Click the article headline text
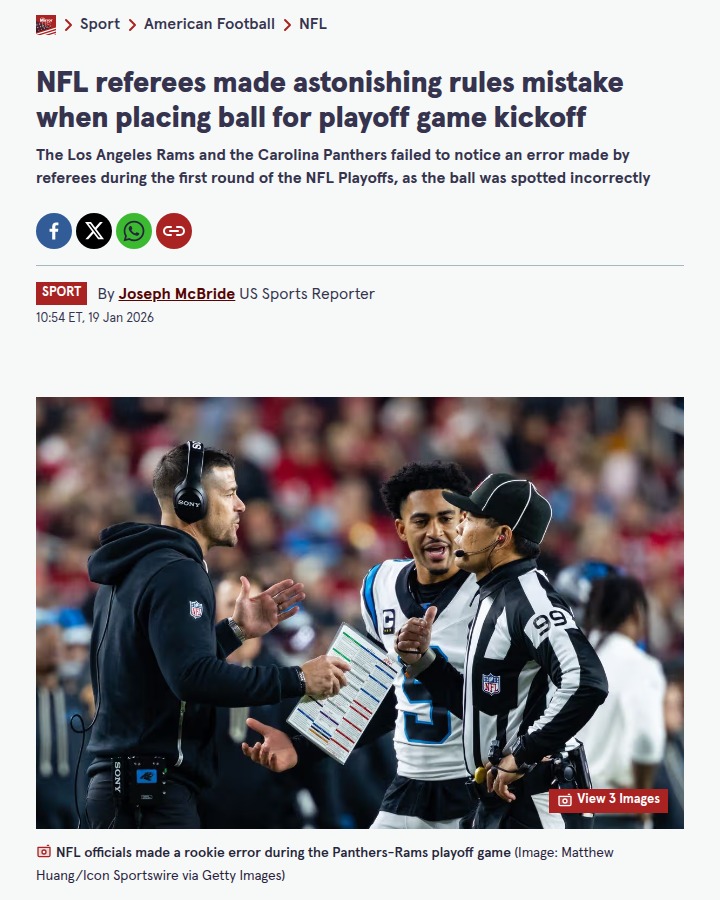The height and width of the screenshot is (900, 720). [x=330, y=100]
